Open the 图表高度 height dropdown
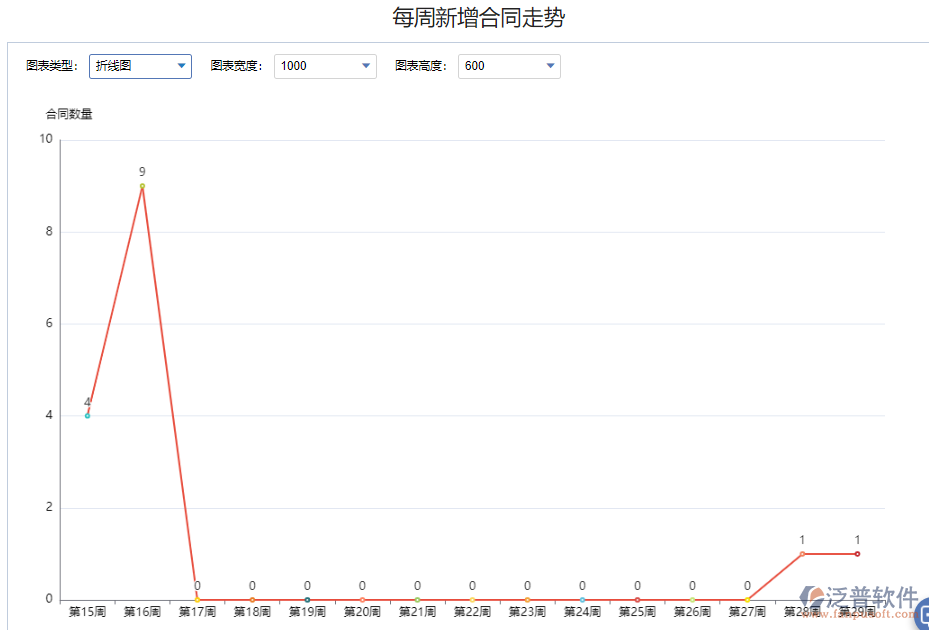Image resolution: width=929 pixels, height=630 pixels. point(549,66)
